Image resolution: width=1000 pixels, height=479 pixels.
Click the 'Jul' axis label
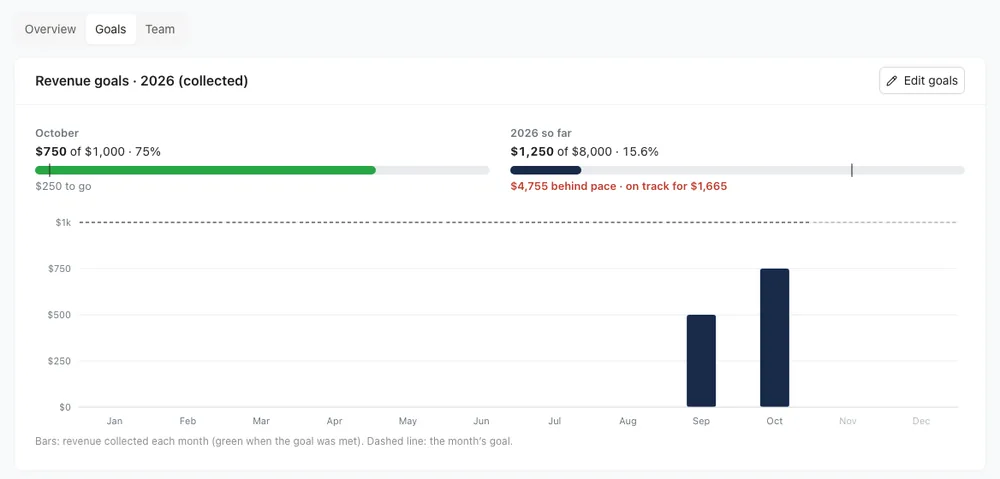[555, 421]
